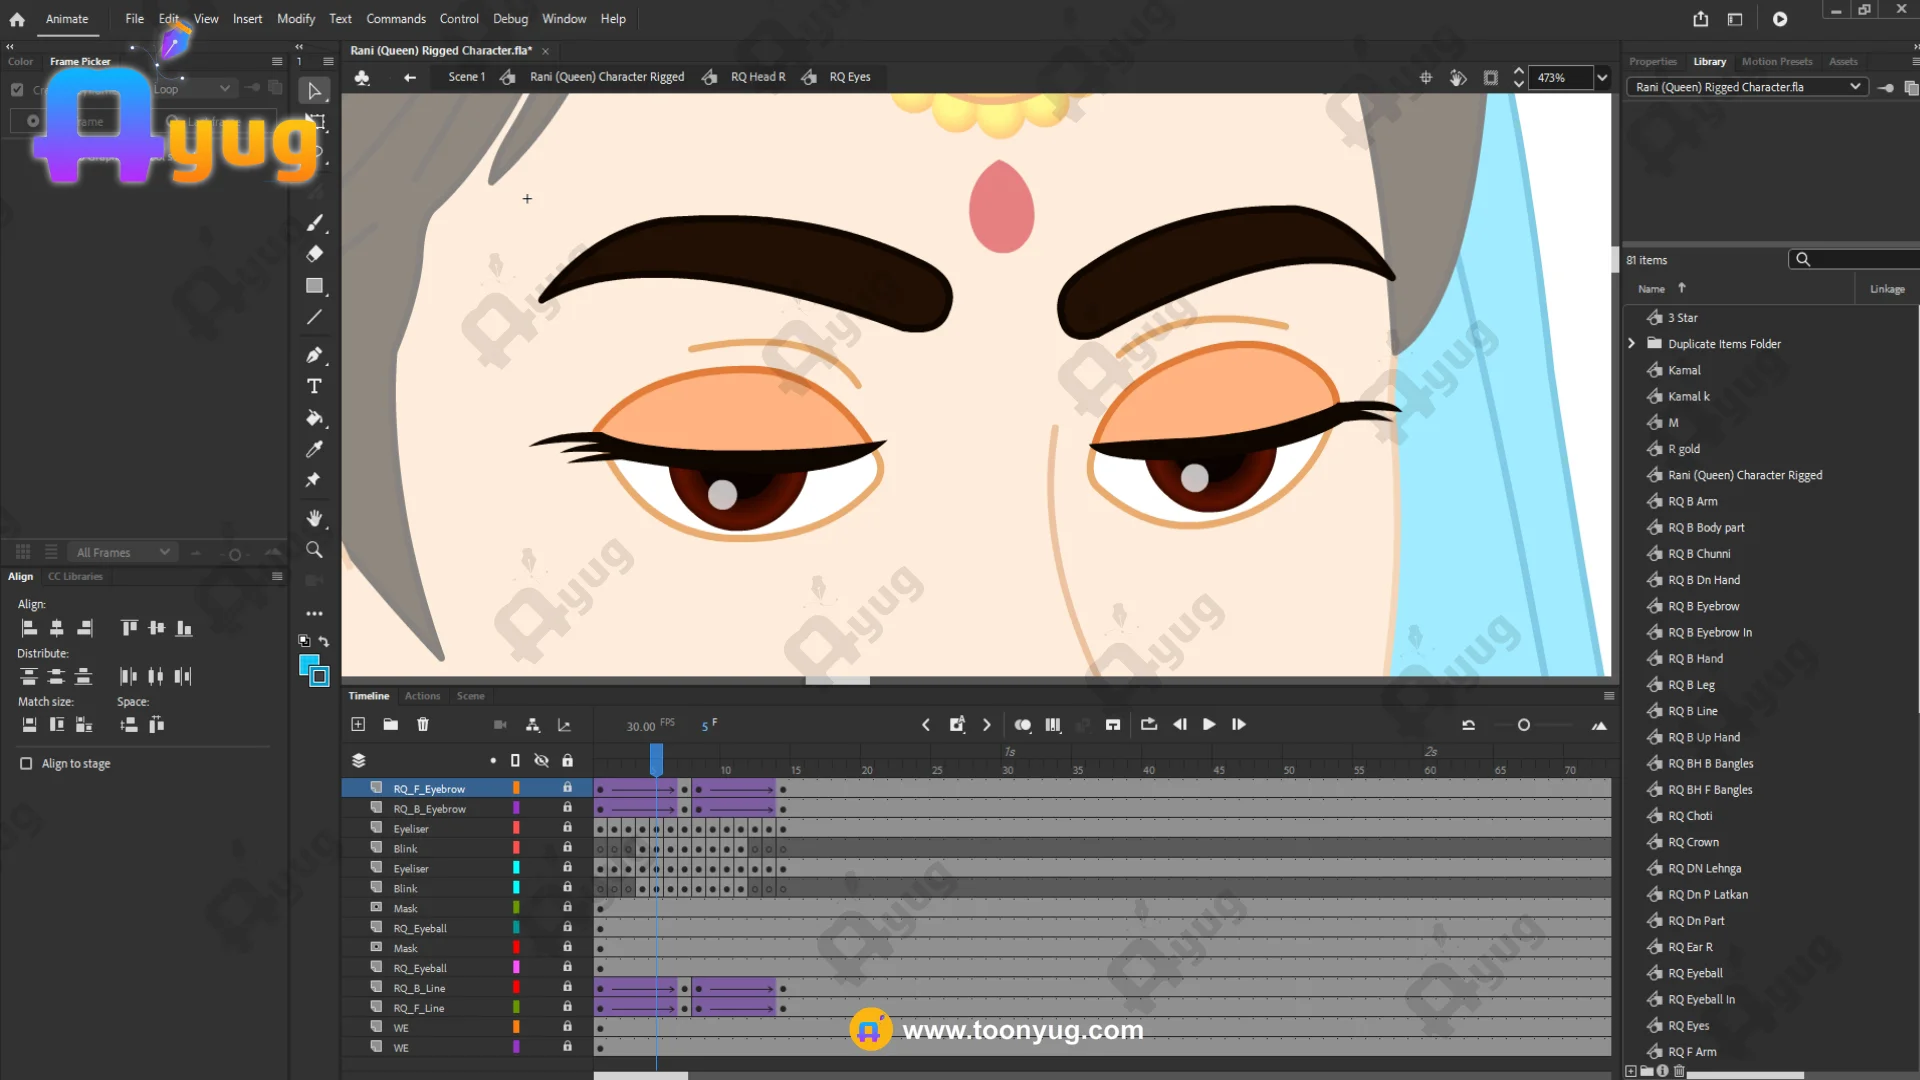
Task: Select RQ Crown library item
Action: 1692,842
